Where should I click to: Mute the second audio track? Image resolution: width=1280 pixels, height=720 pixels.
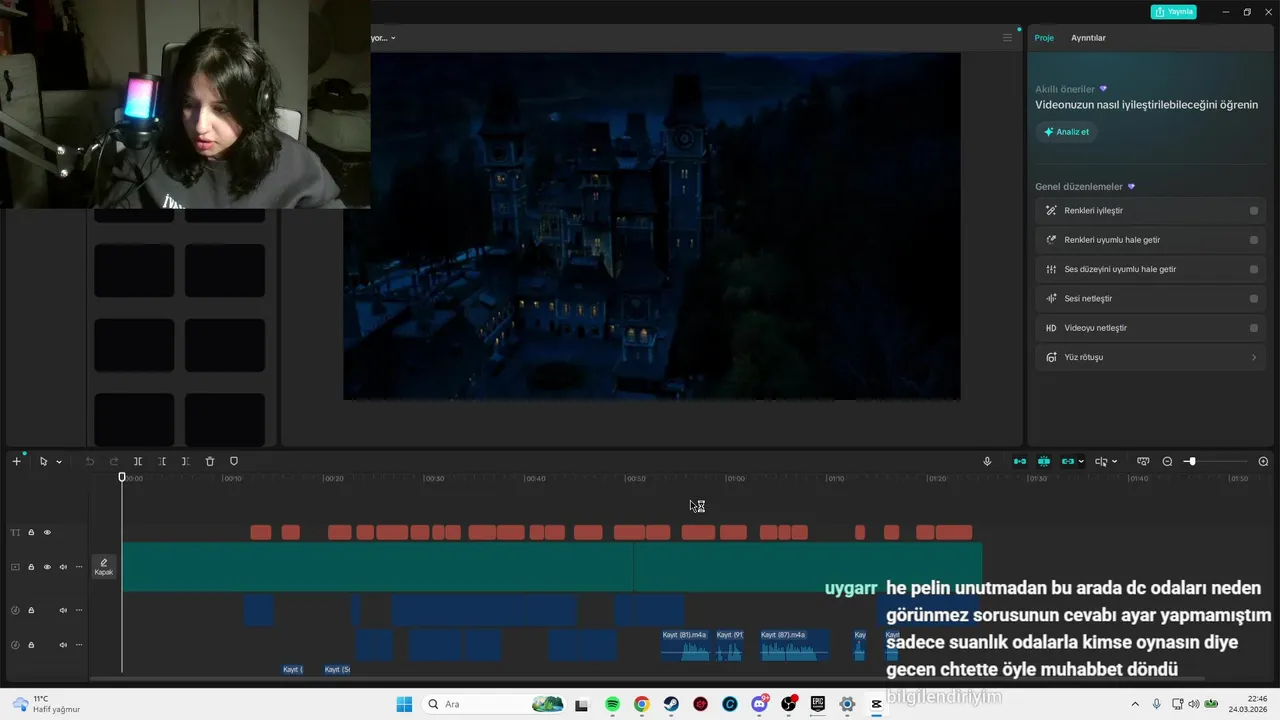click(x=63, y=645)
